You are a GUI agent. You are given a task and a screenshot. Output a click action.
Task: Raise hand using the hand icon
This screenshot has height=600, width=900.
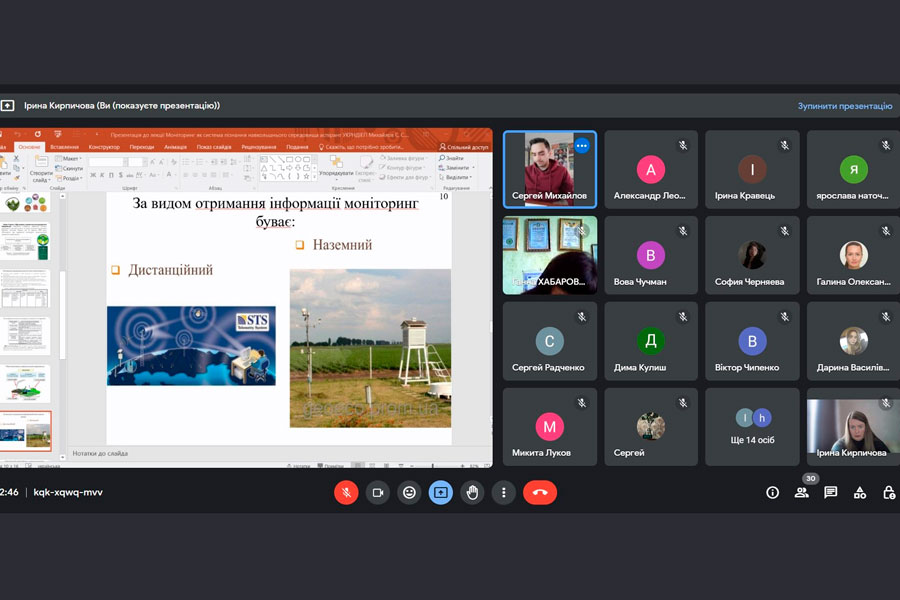(x=472, y=493)
